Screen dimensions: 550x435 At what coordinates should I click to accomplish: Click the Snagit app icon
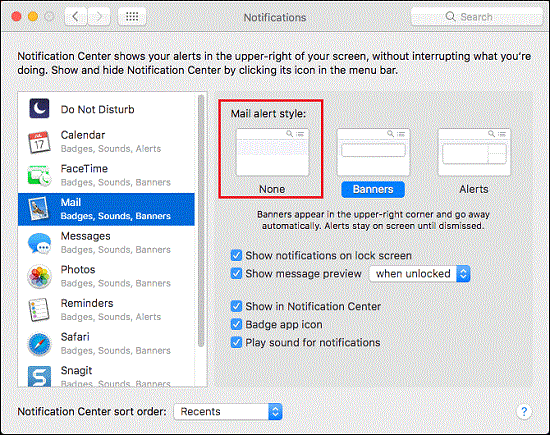pos(39,376)
